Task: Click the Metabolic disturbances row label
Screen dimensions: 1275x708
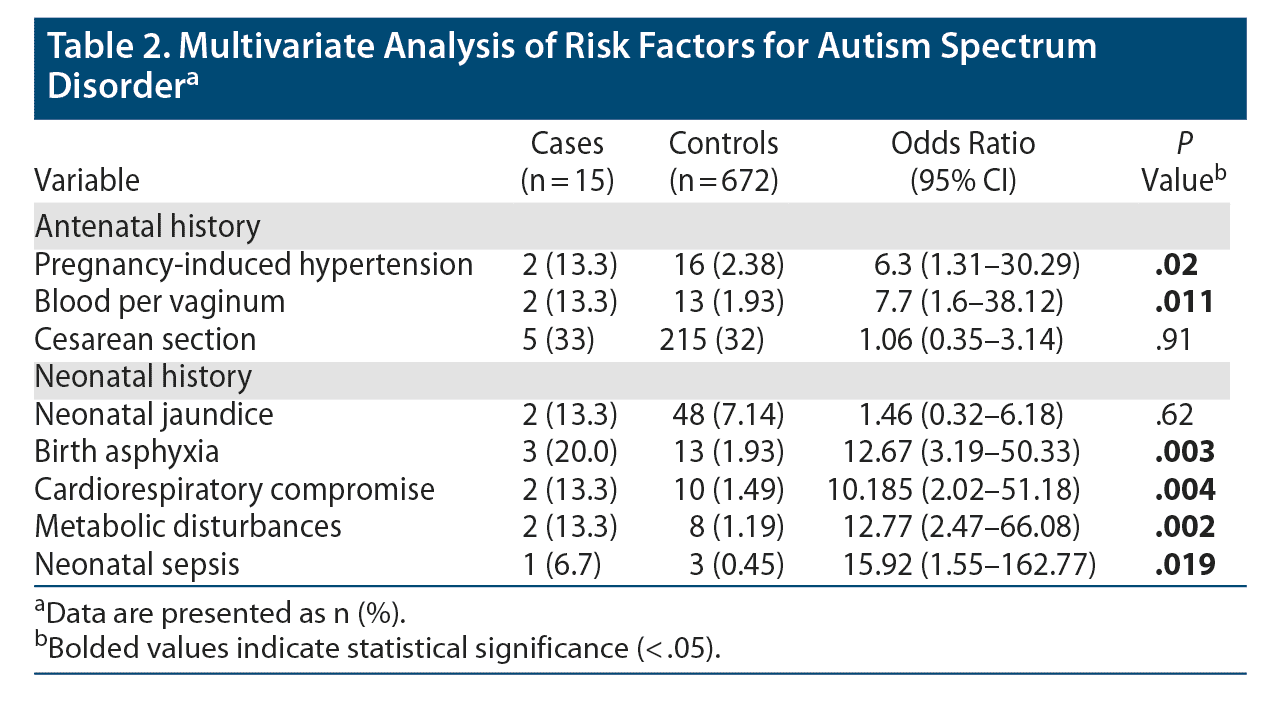Action: (188, 526)
